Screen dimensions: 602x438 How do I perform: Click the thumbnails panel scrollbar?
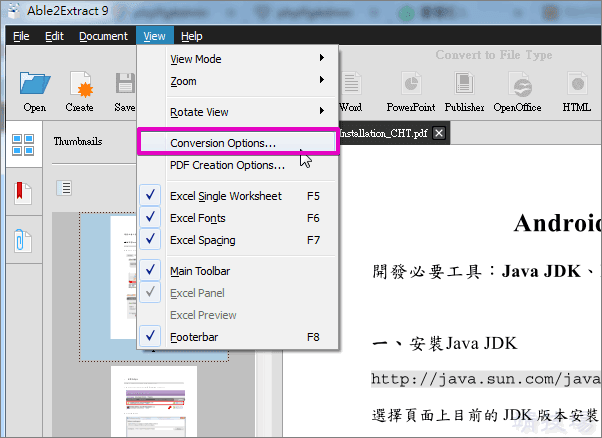(x=264, y=394)
